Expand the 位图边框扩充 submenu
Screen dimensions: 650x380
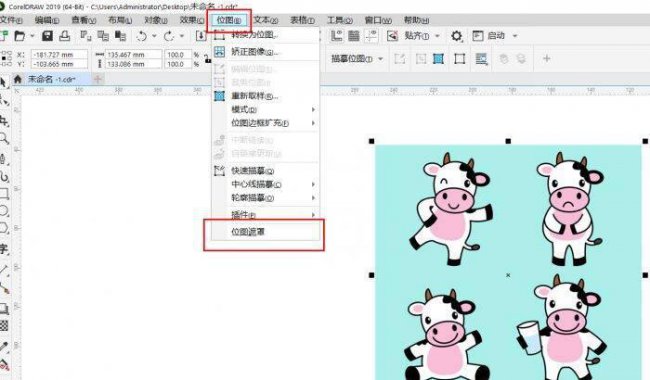[x=266, y=123]
